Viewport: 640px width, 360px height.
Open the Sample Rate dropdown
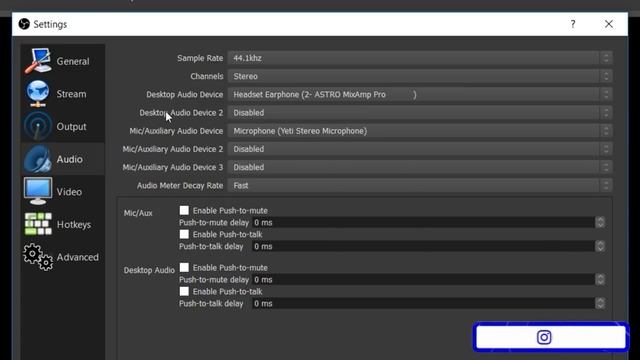coord(420,58)
